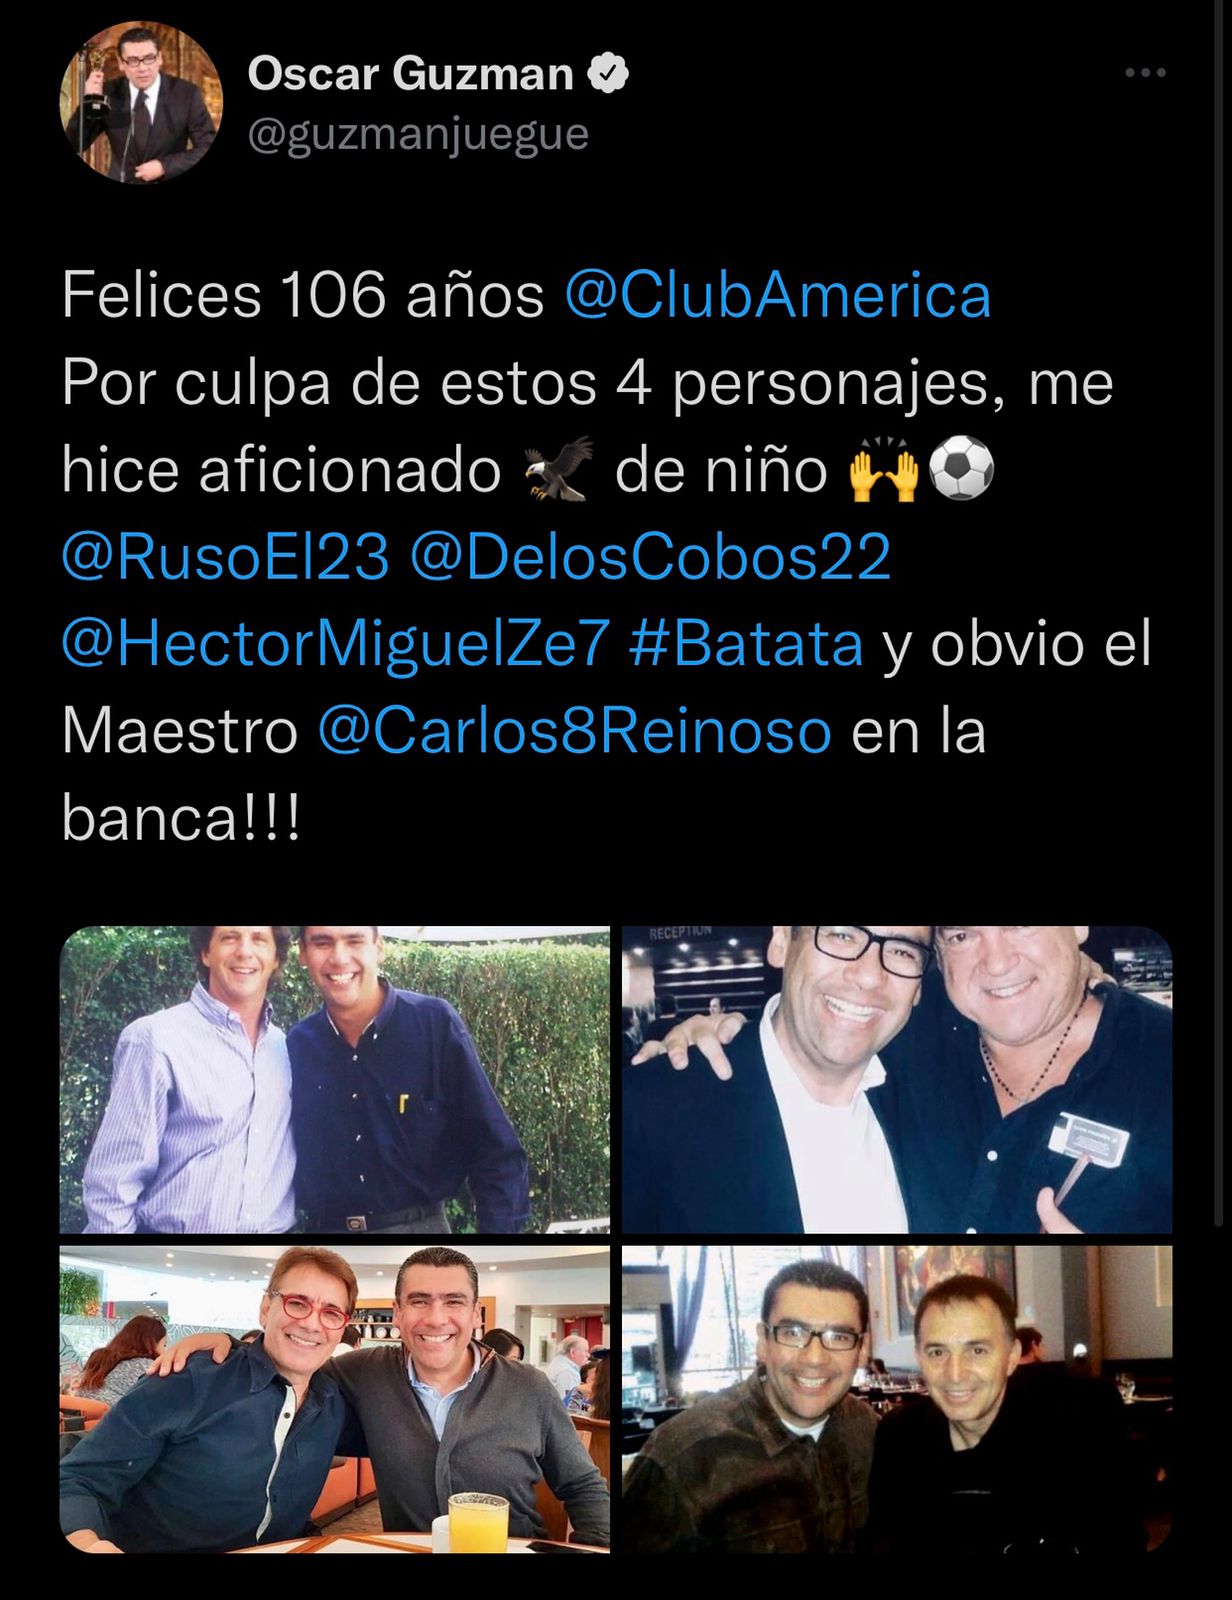View the top-left hedge background photo
The height and width of the screenshot is (1600, 1232).
(x=334, y=1079)
